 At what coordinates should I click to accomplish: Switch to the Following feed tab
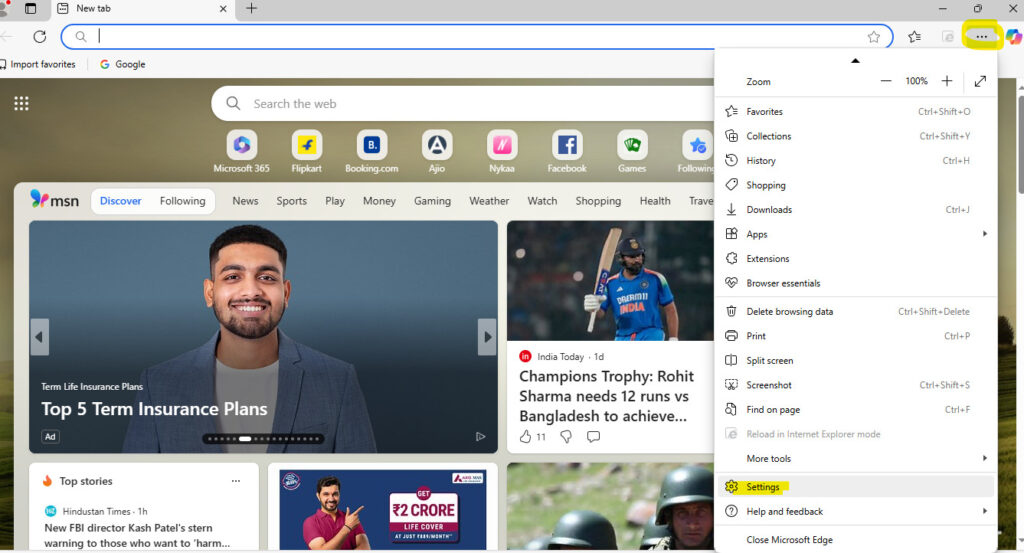(182, 201)
